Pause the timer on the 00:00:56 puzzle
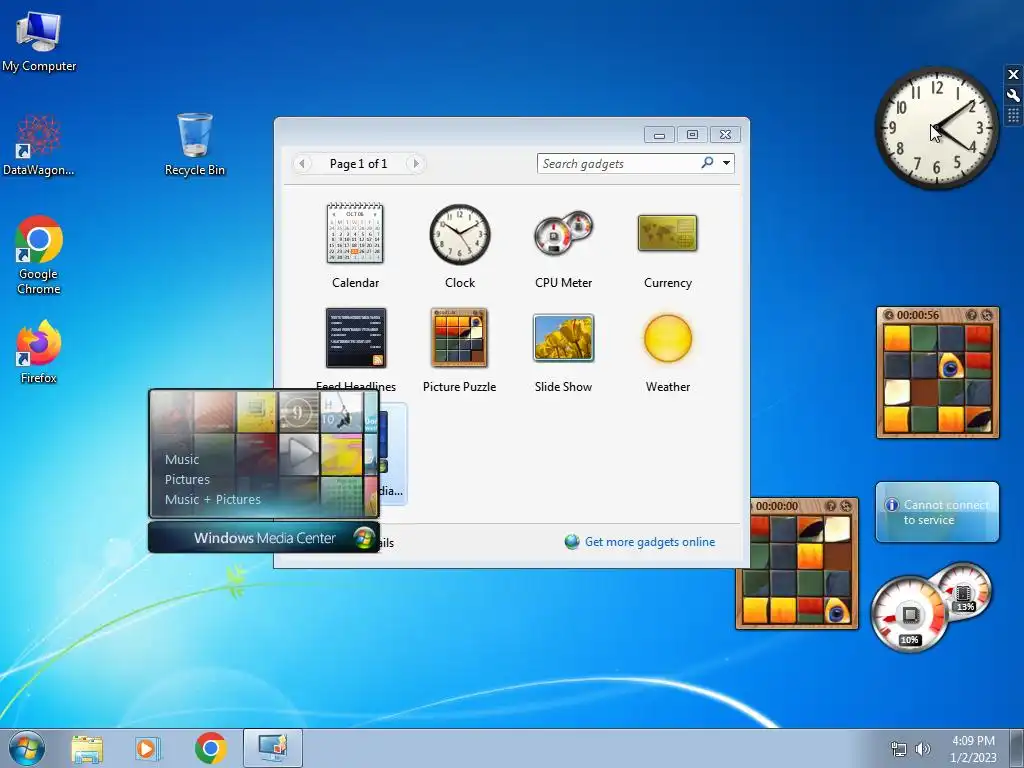Viewport: 1024px width, 768px height. [x=889, y=315]
